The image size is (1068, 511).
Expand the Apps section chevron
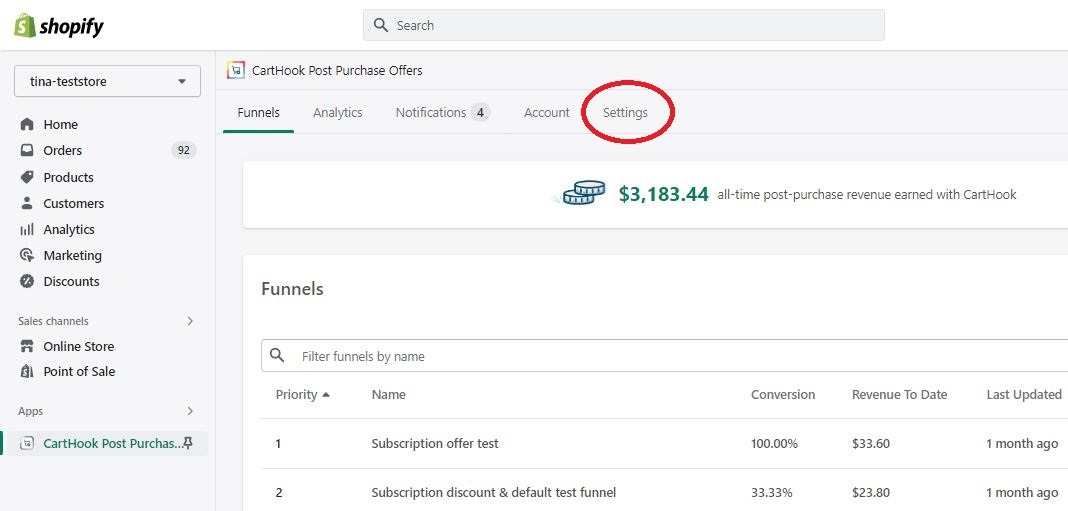(x=190, y=411)
